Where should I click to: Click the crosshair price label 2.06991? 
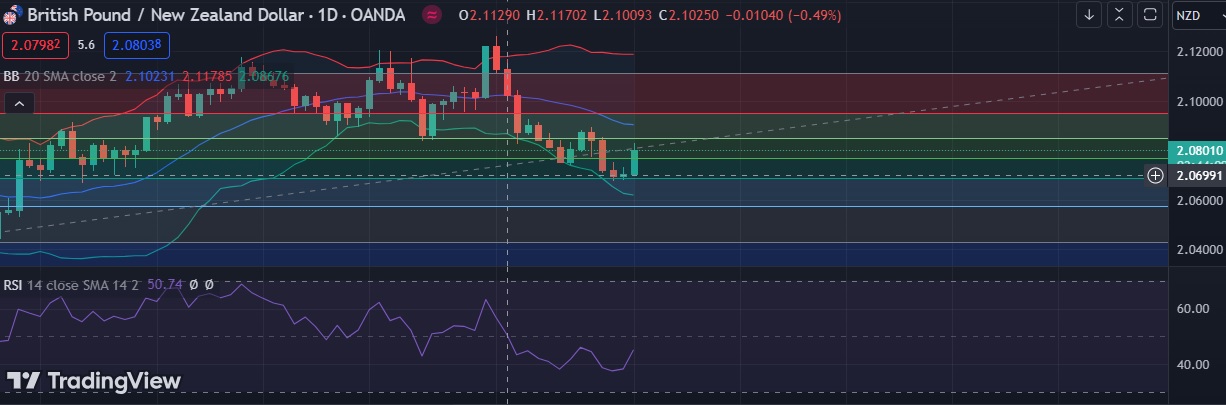point(1197,176)
